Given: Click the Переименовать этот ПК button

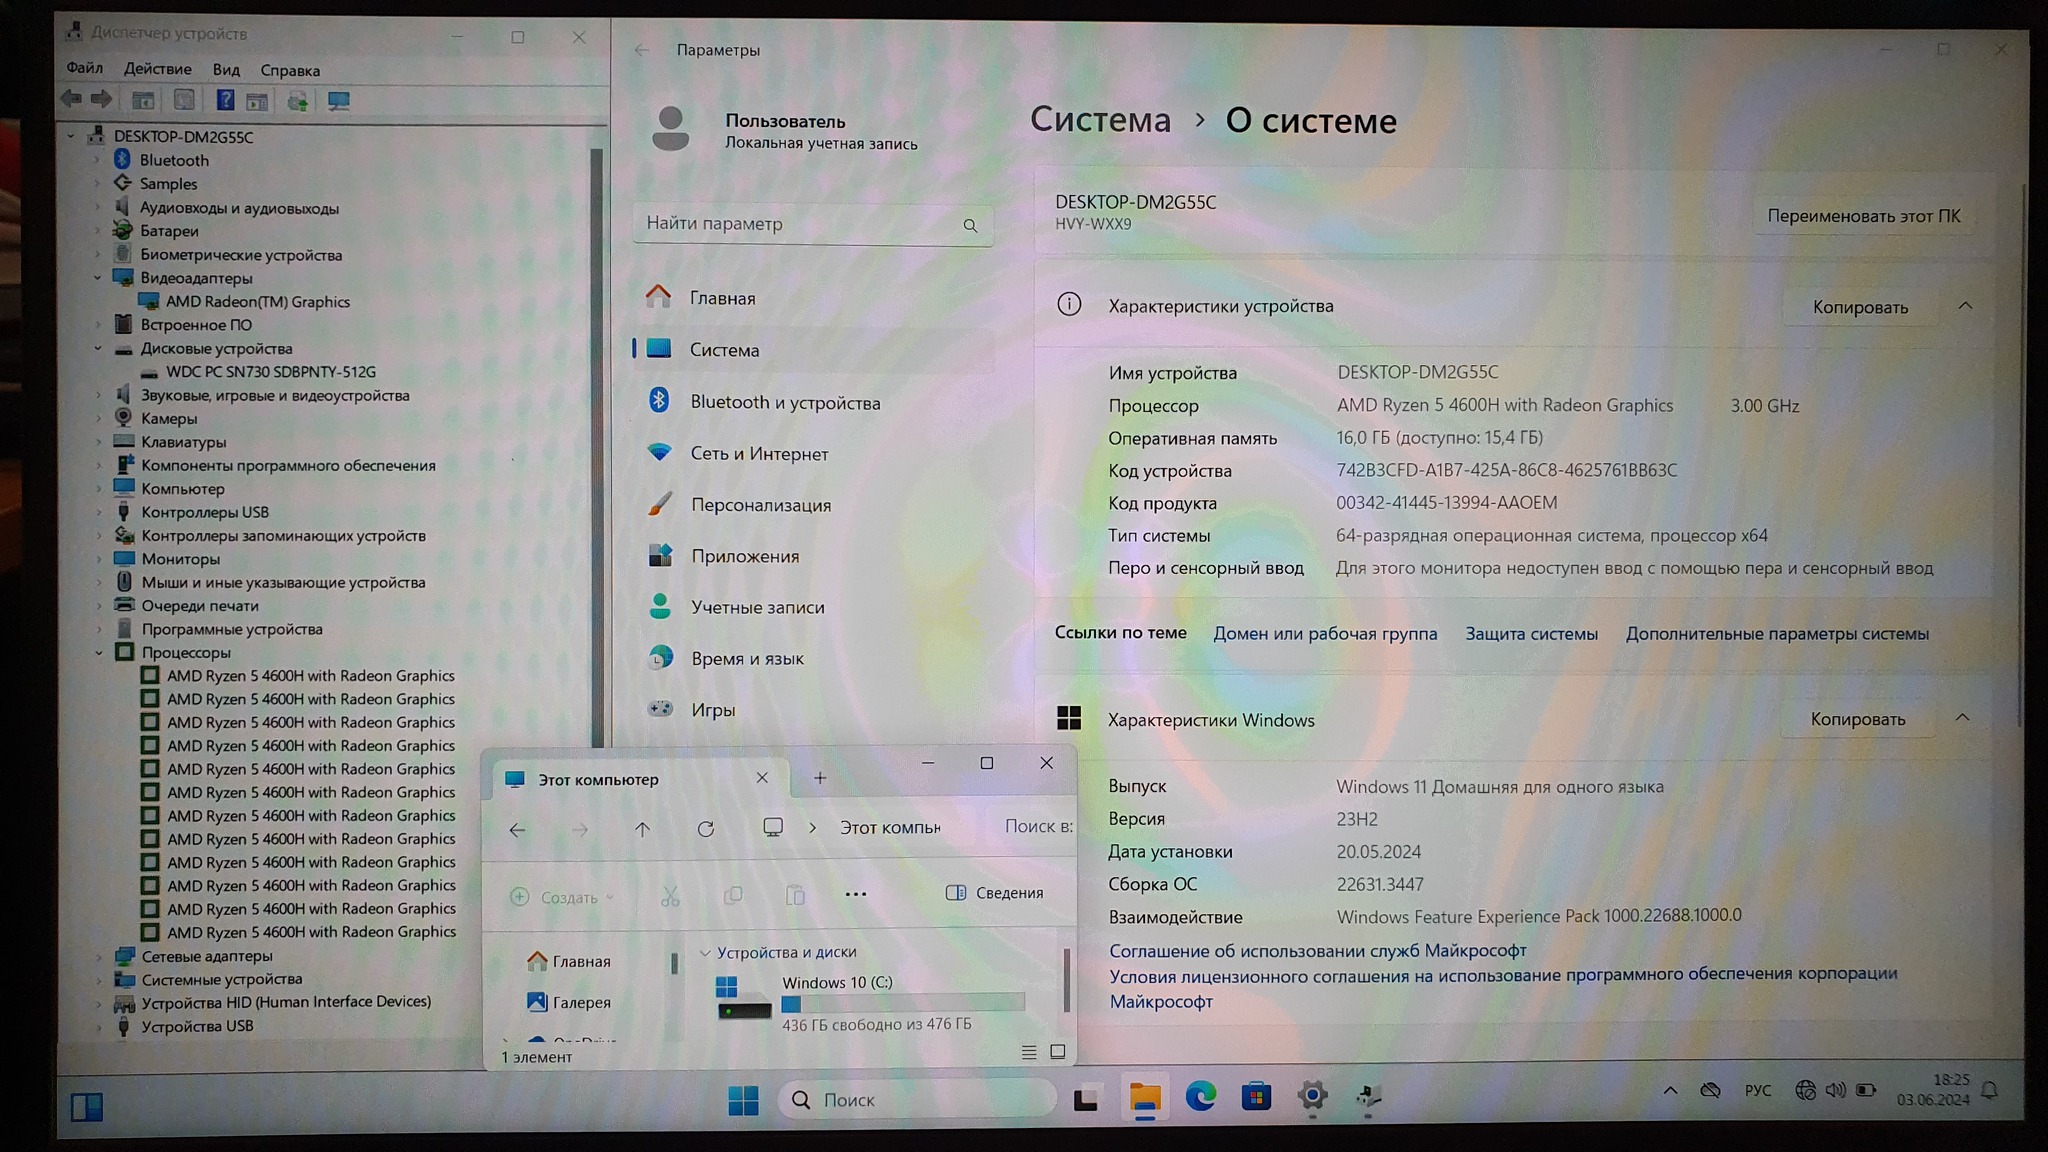Looking at the screenshot, I should click(x=1863, y=216).
